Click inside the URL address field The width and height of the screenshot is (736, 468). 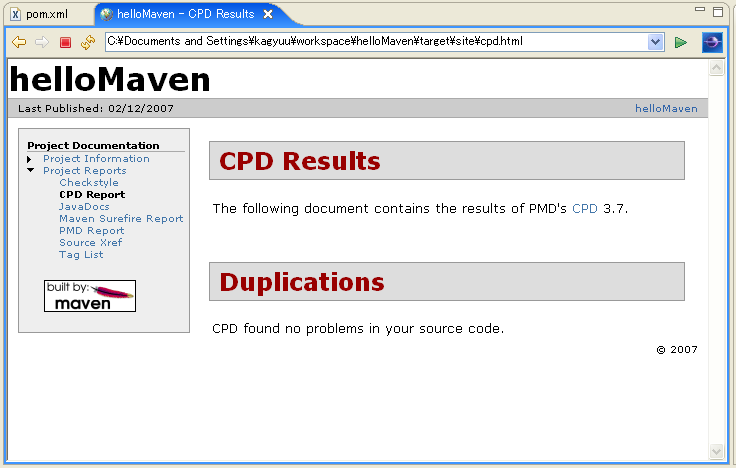[376, 42]
